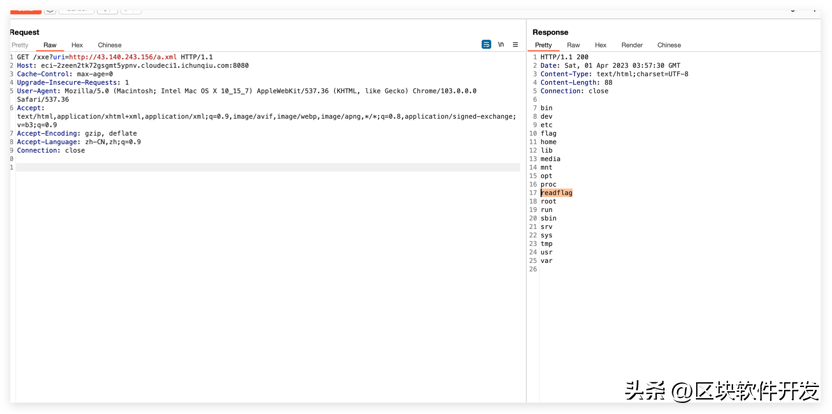
Task: Select the Raw tab in Request
Action: tap(49, 45)
